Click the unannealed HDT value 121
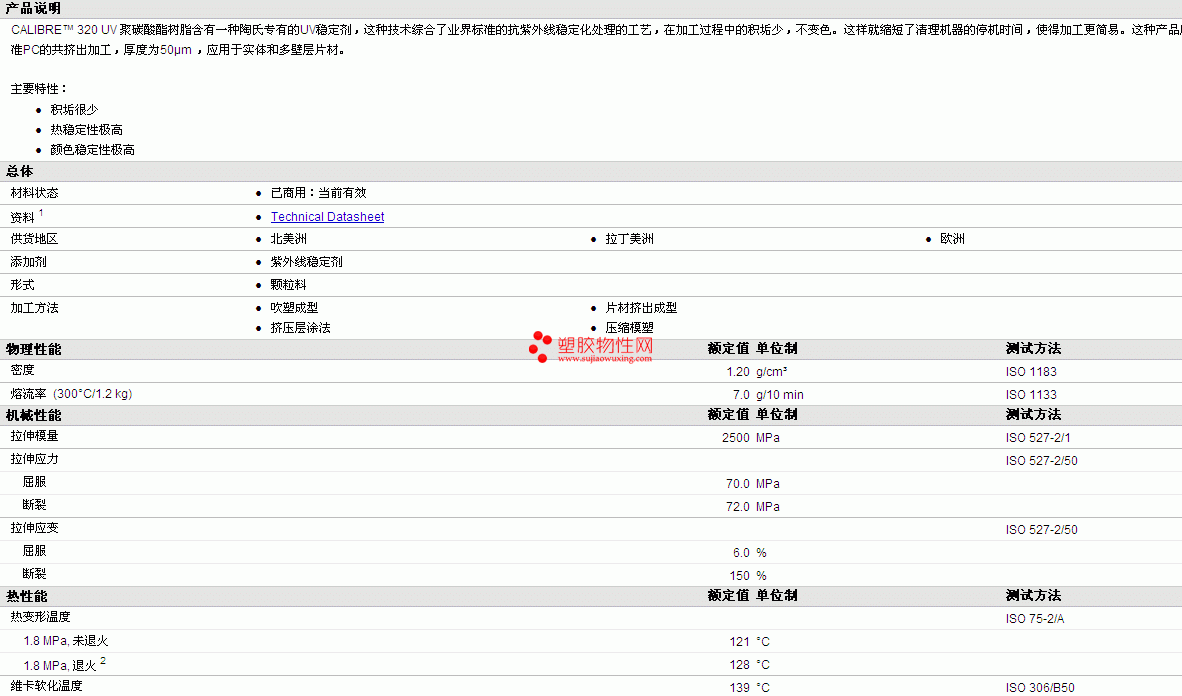The height and width of the screenshot is (696, 1182). 740,642
